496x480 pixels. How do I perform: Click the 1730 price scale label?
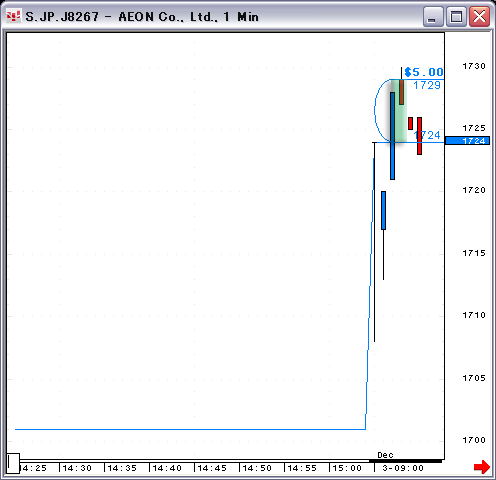tap(474, 66)
